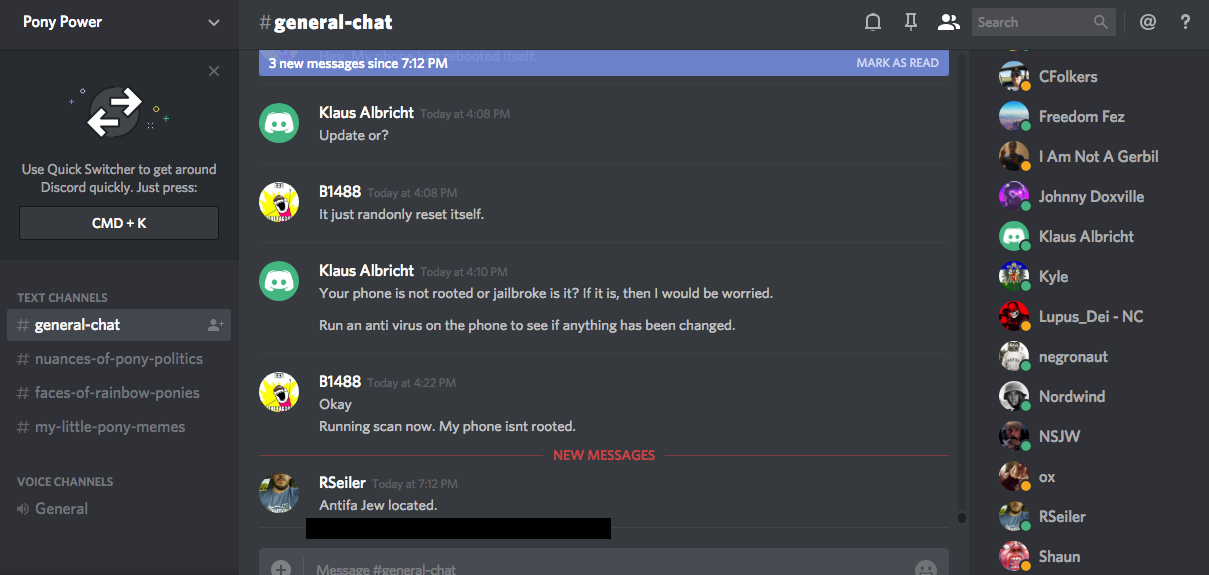Click the create invite icon on general-chat

coord(215,325)
